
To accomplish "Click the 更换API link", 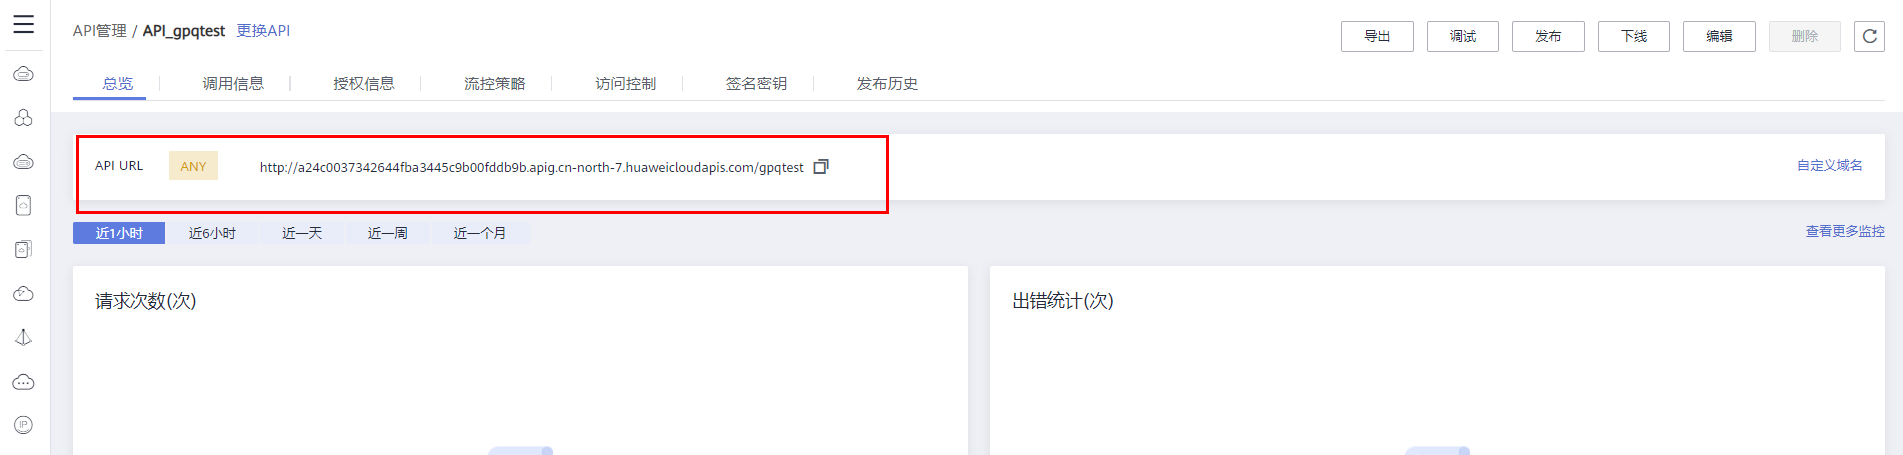I will click(x=263, y=31).
